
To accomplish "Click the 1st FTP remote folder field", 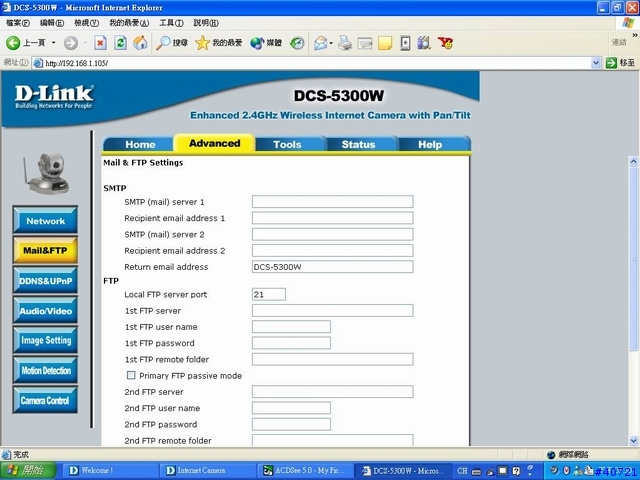I will 332,359.
